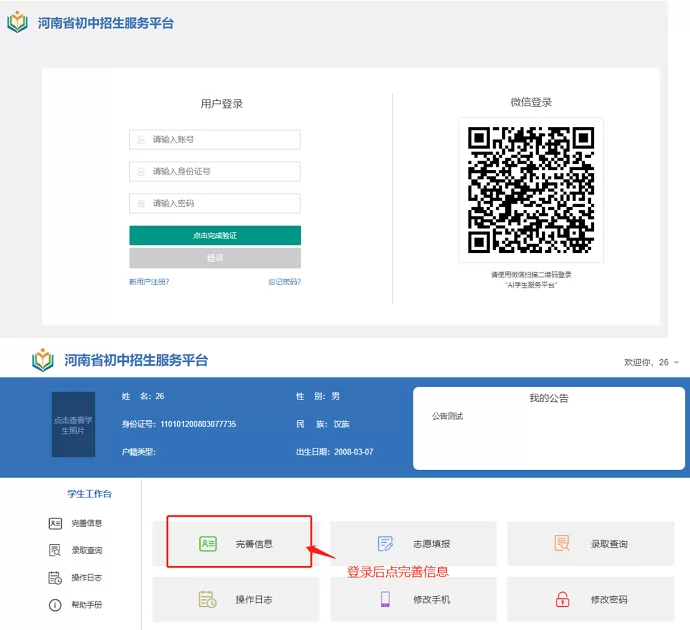Click the user icon in the account field
The height and width of the screenshot is (630, 690).
pyautogui.click(x=141, y=139)
